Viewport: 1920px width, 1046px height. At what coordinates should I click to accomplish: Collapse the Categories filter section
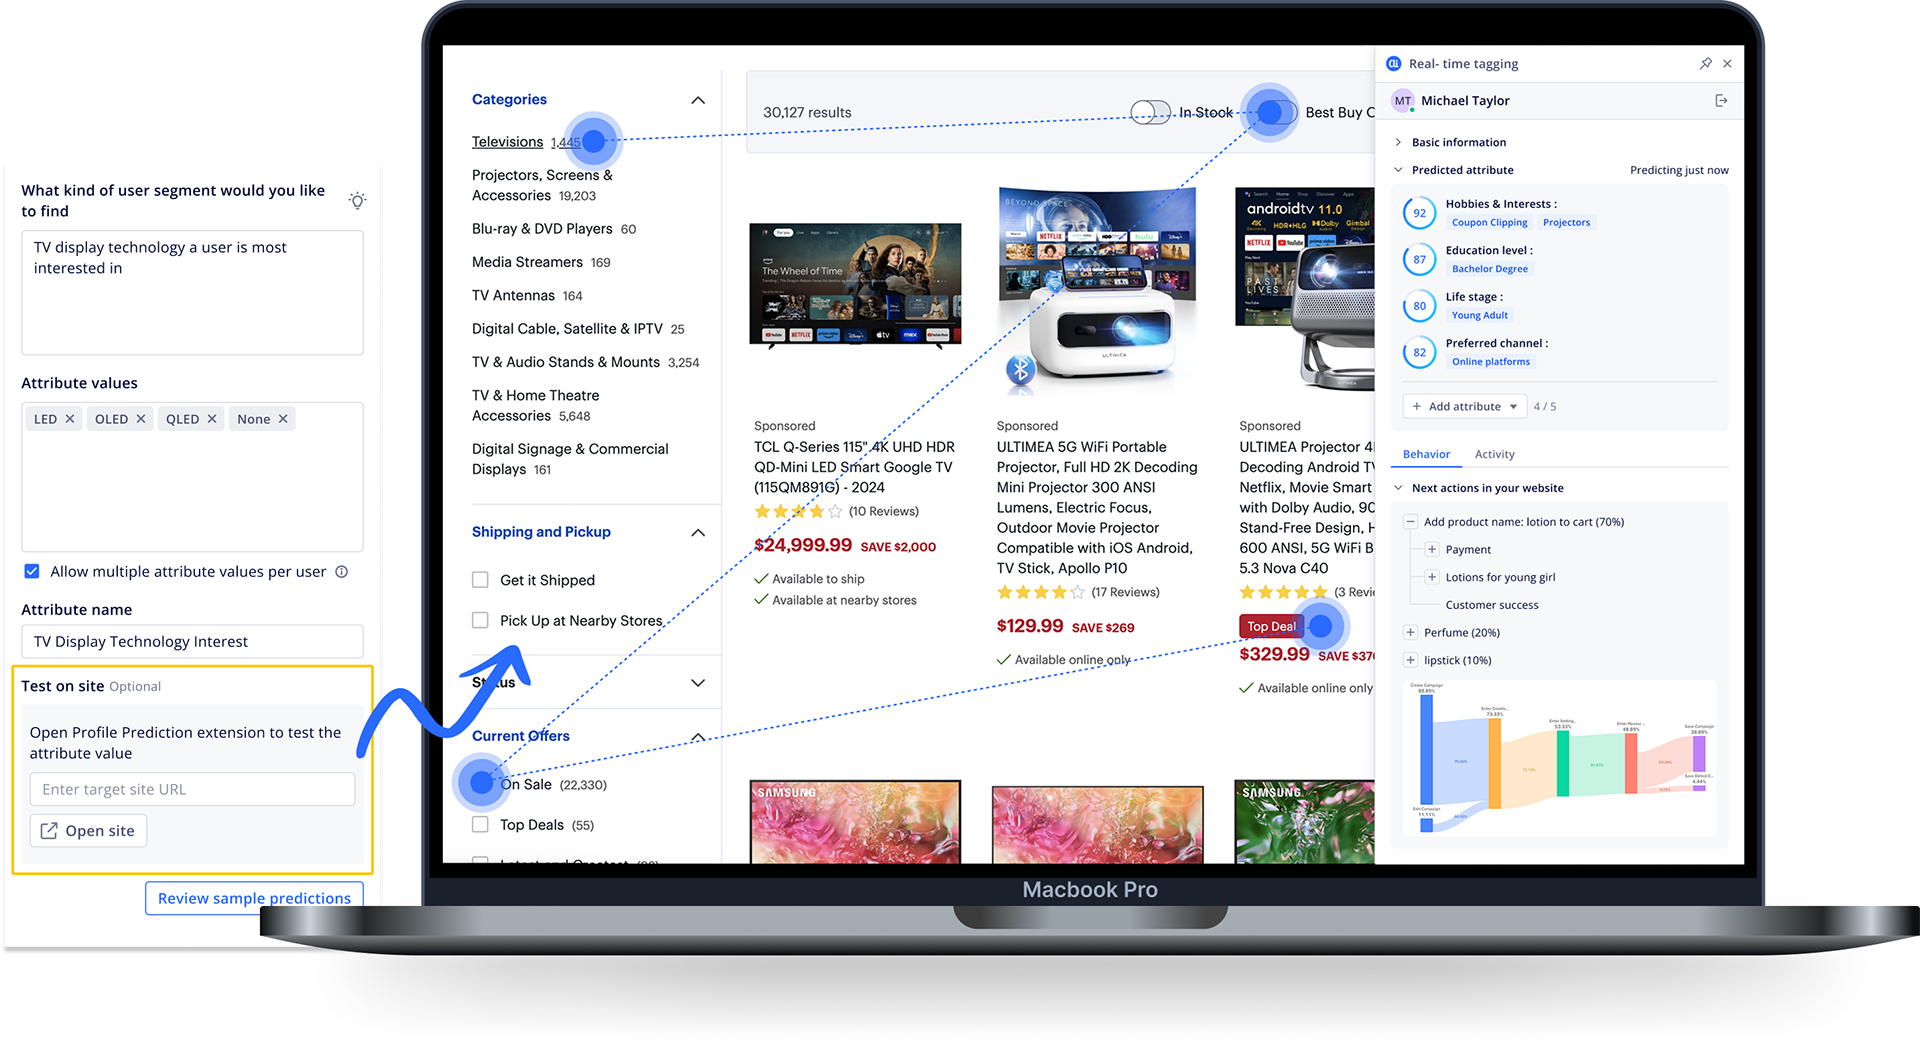tap(698, 100)
